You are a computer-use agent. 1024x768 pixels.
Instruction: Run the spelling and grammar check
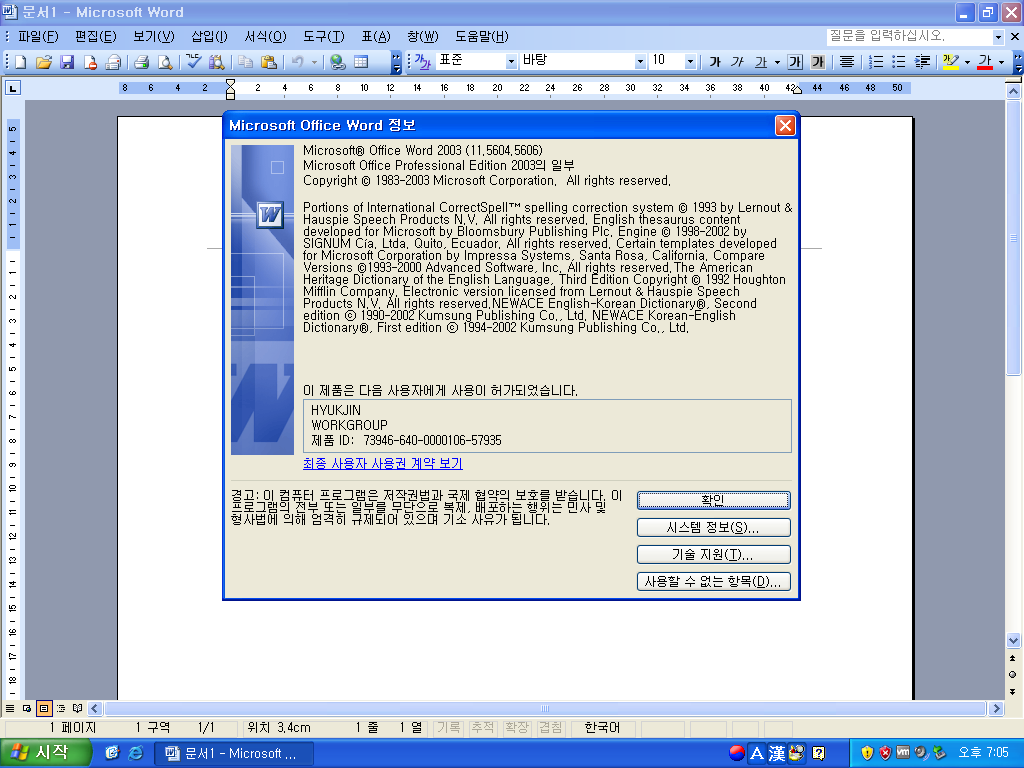(193, 62)
